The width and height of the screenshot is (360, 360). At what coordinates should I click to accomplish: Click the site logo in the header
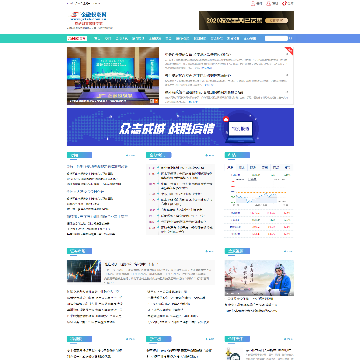(89, 19)
